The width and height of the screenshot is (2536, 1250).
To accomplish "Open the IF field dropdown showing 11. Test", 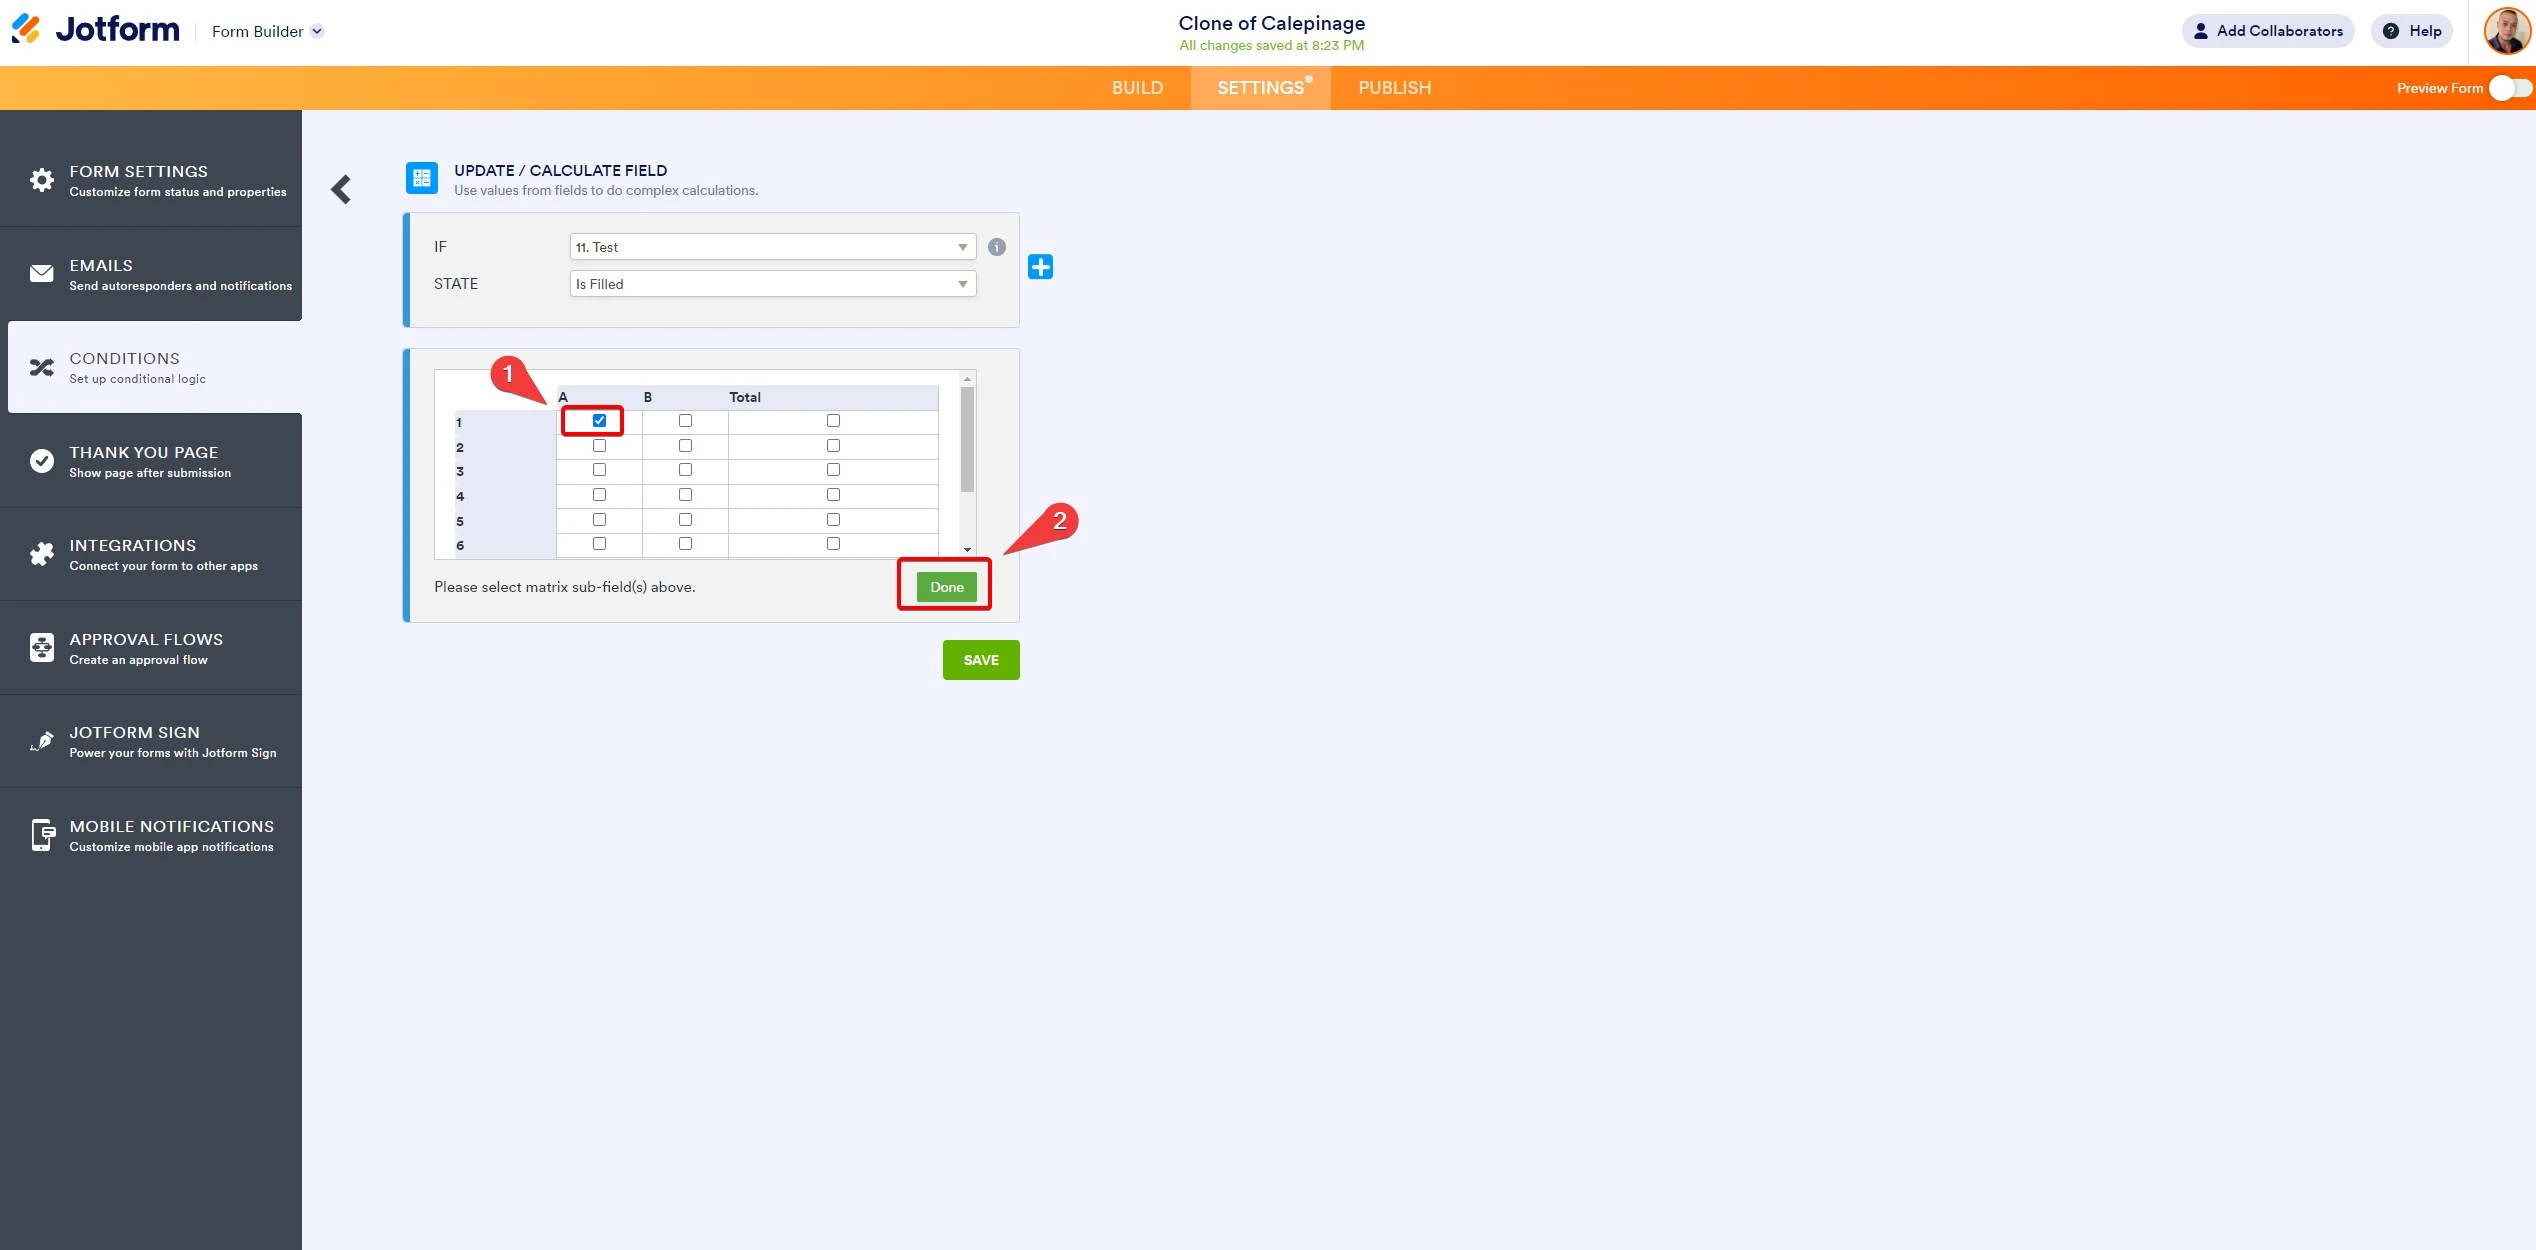I will pos(771,246).
